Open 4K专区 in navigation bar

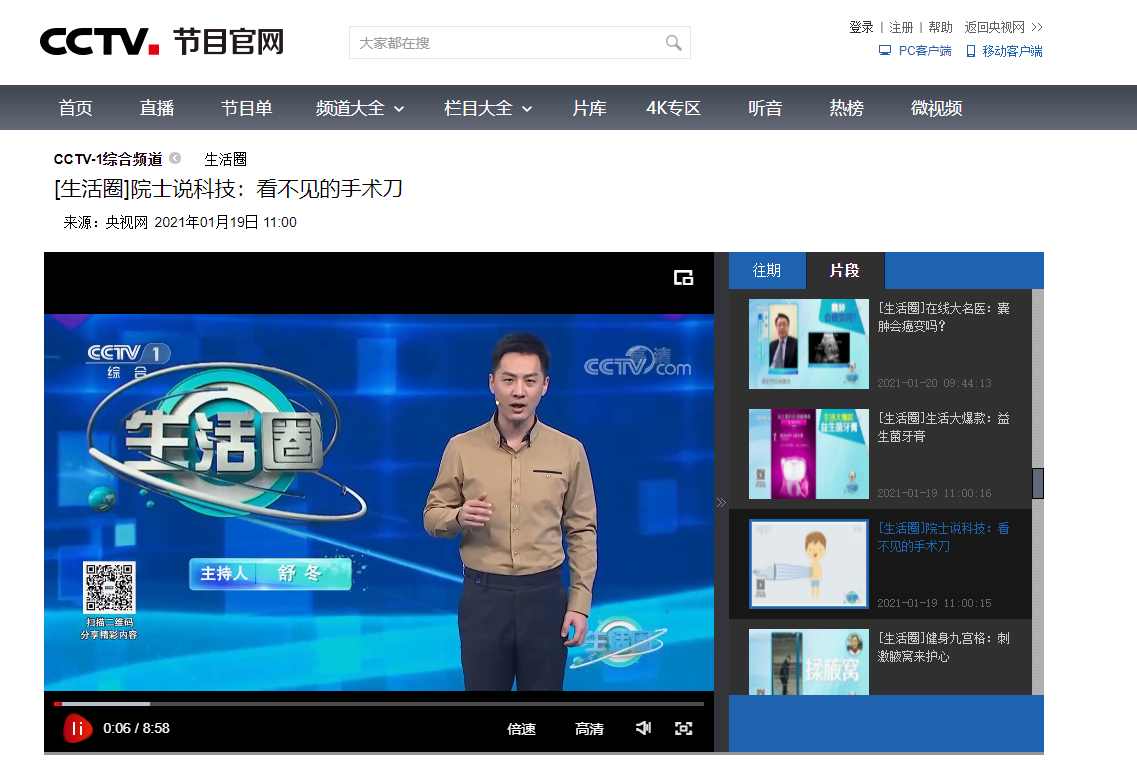tap(673, 108)
